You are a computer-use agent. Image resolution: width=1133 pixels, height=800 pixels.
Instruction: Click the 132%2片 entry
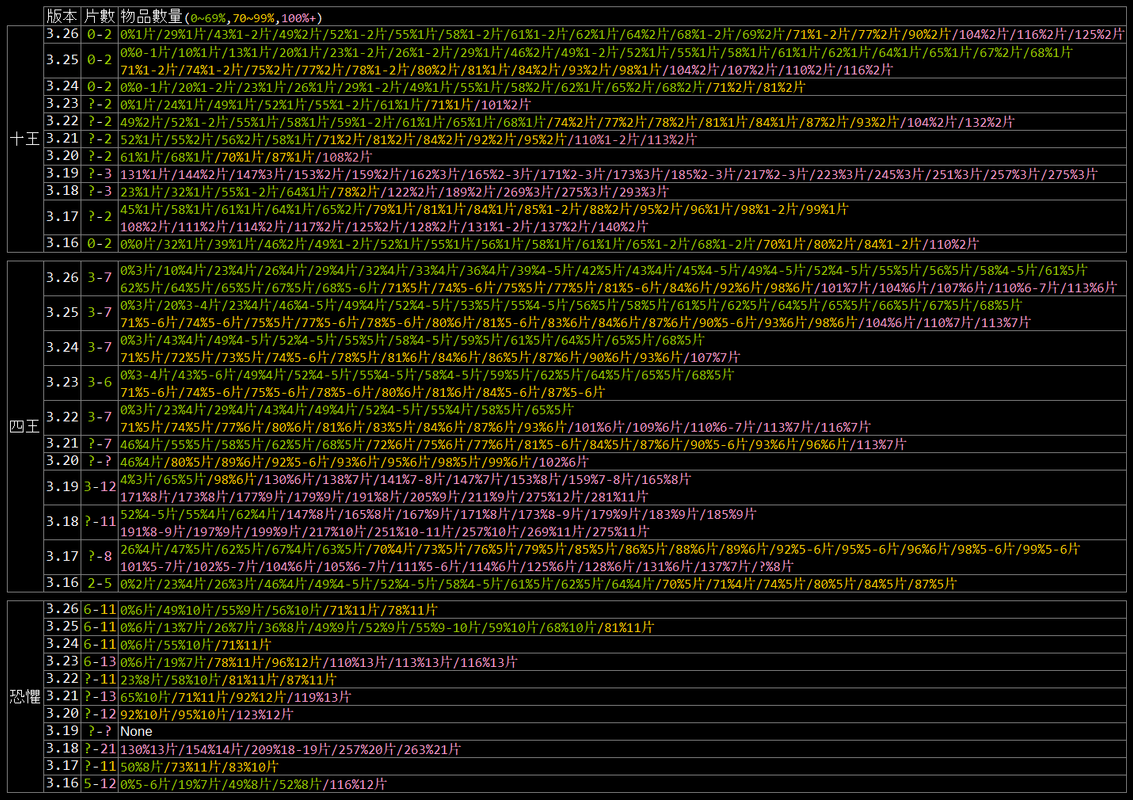tap(989, 122)
